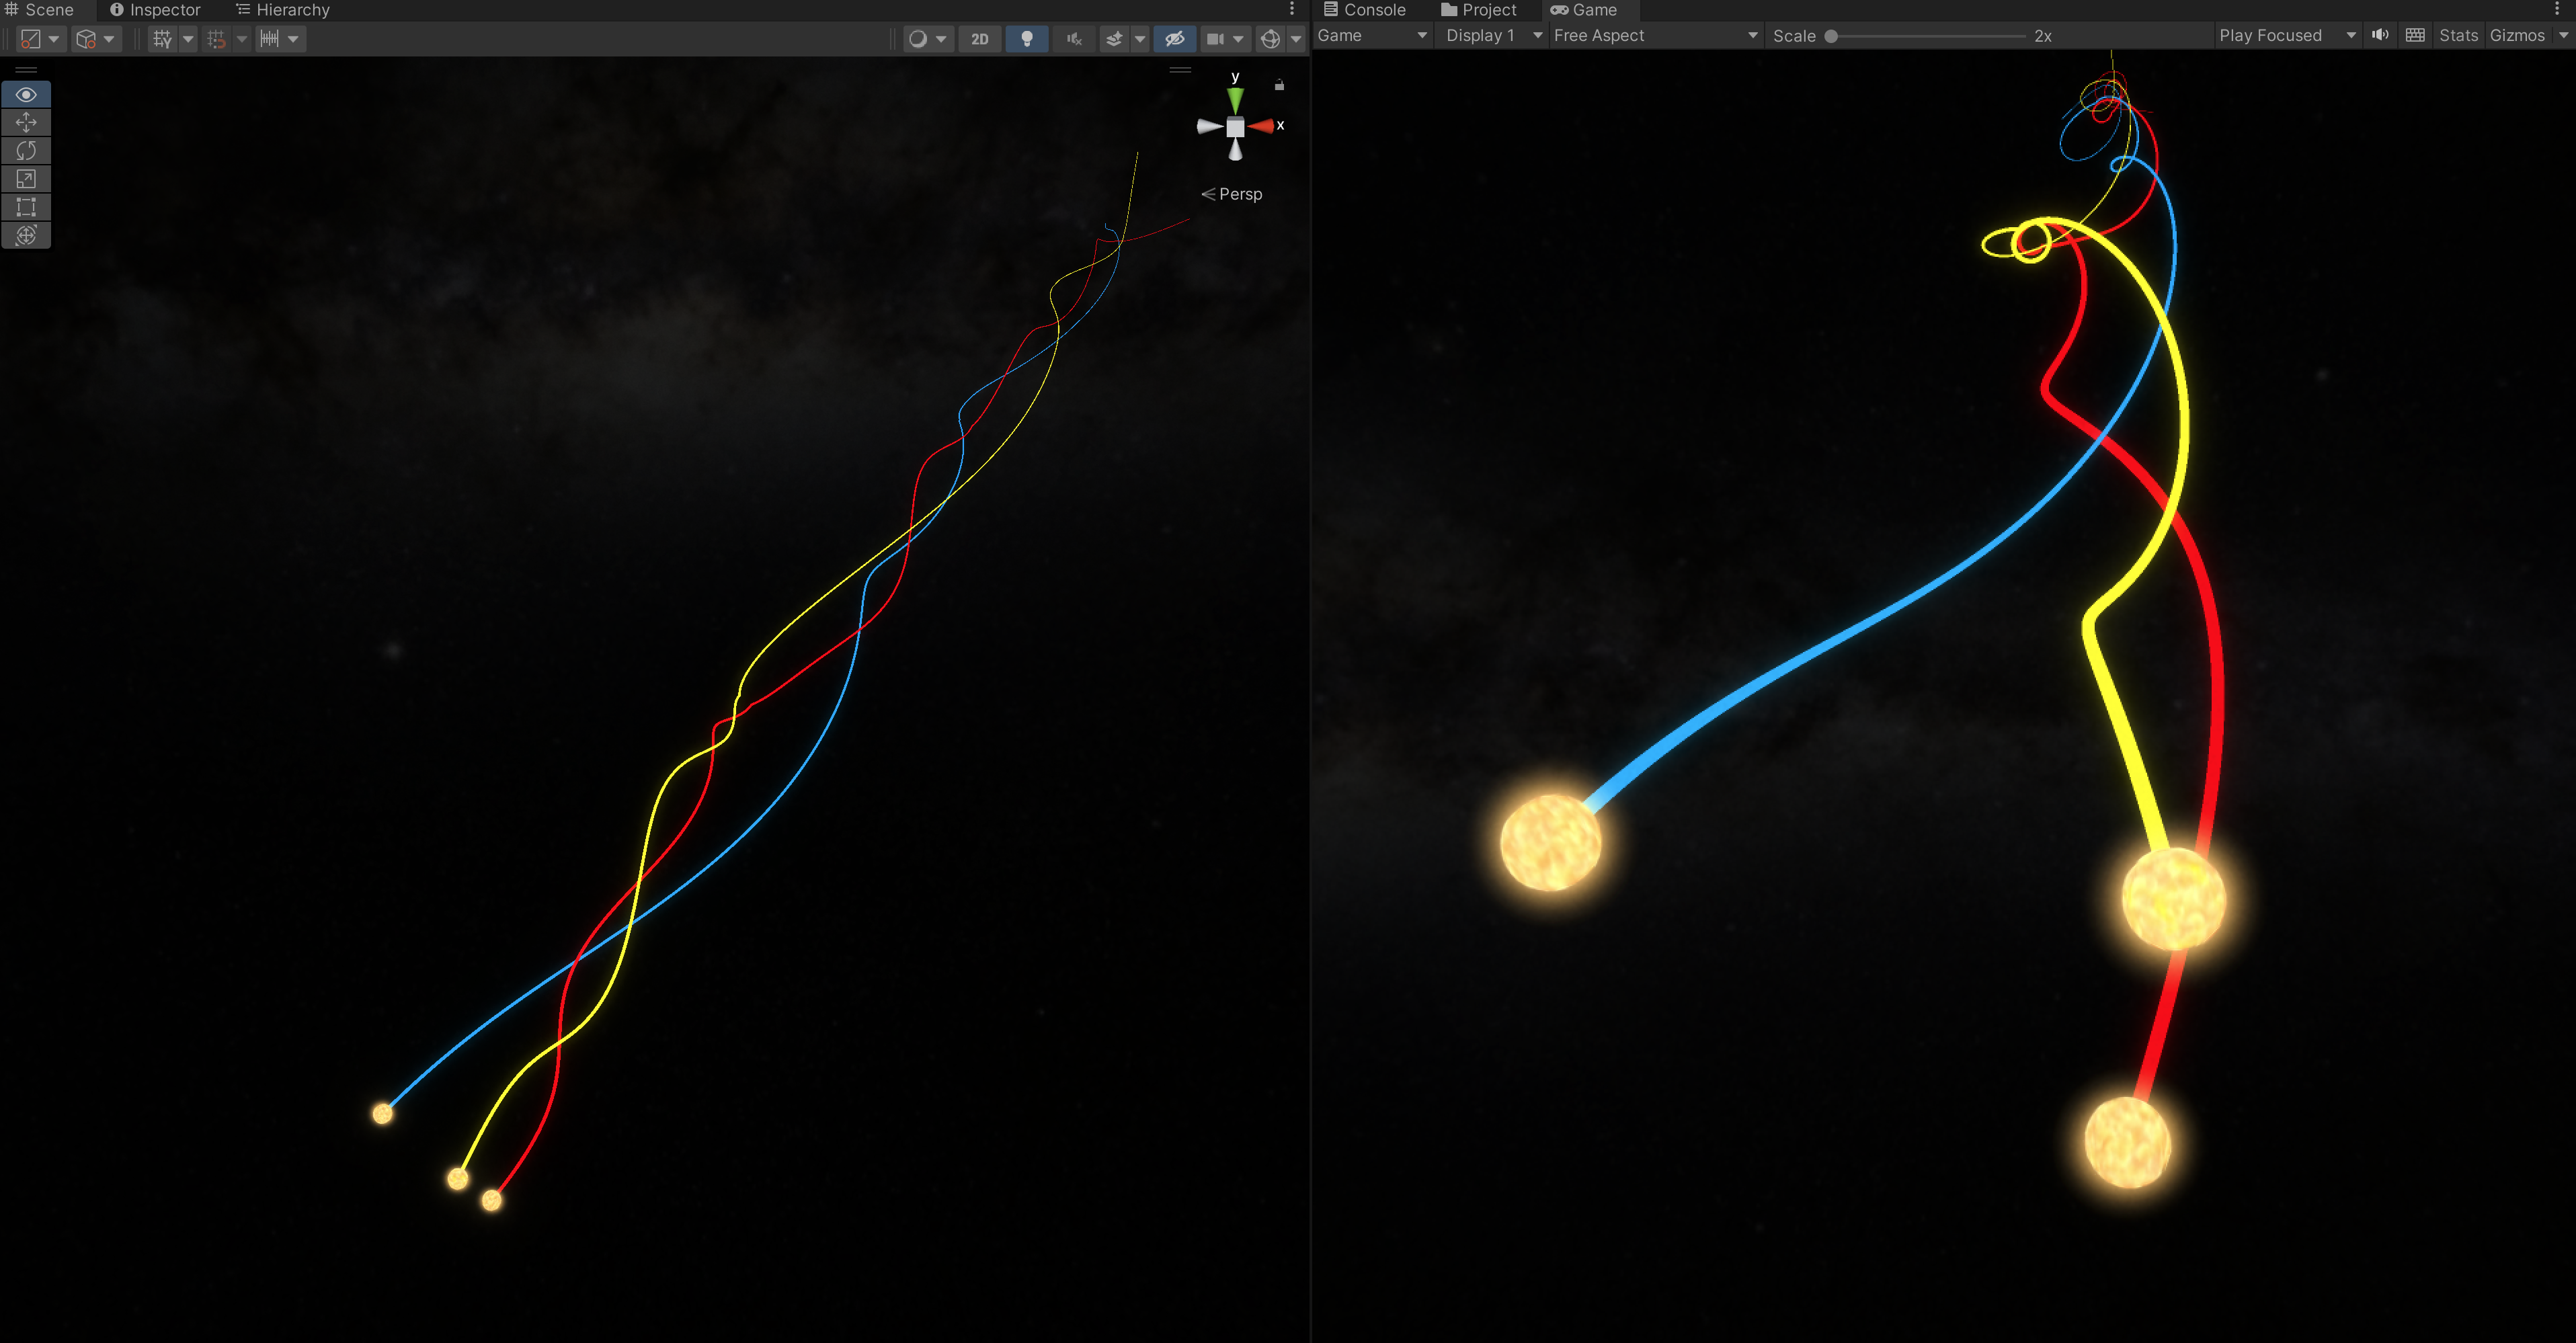Toggle Scene lighting lightbulb
The width and height of the screenshot is (2576, 1343).
[1027, 39]
